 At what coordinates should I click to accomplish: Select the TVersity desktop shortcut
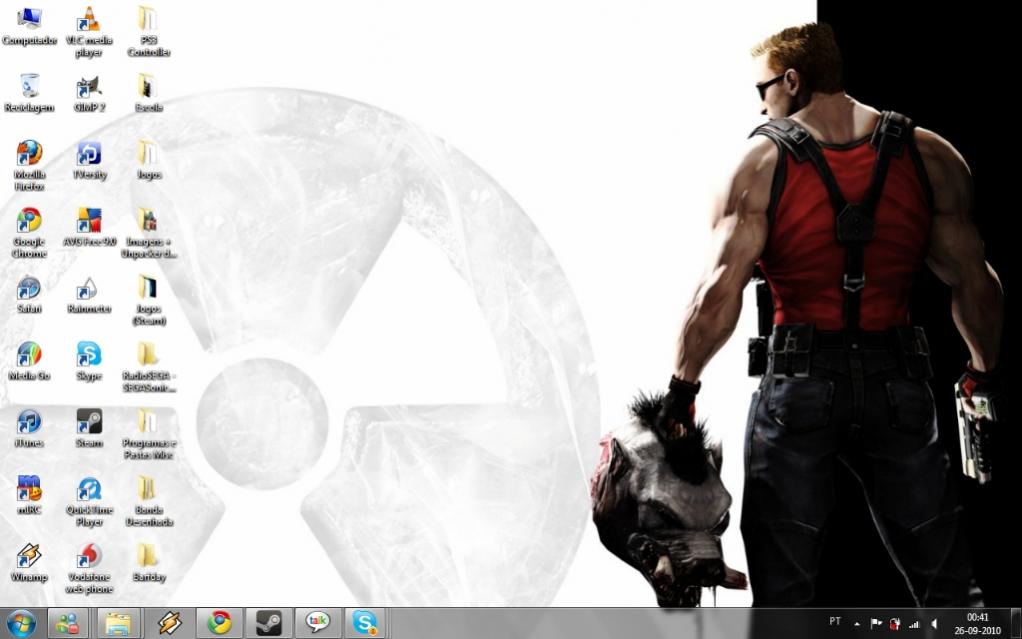(x=89, y=160)
